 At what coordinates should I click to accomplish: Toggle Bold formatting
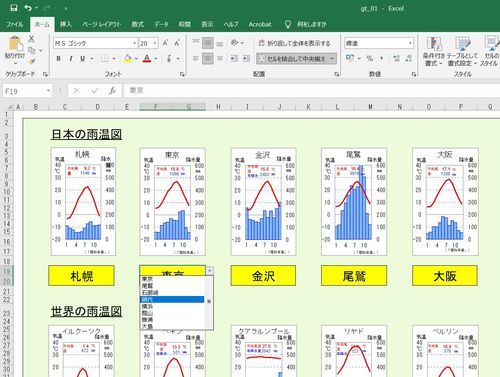(x=59, y=59)
